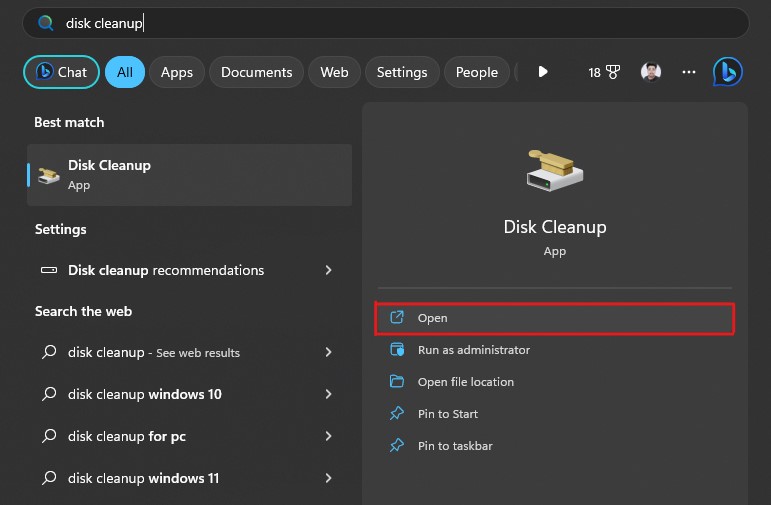
Task: Click Open for Disk Cleanup
Action: coord(555,319)
